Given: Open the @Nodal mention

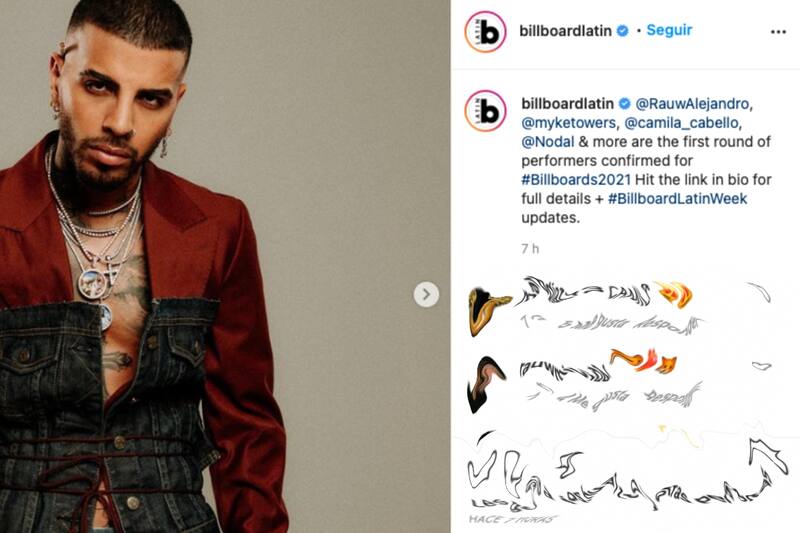Looking at the screenshot, I should [x=547, y=142].
